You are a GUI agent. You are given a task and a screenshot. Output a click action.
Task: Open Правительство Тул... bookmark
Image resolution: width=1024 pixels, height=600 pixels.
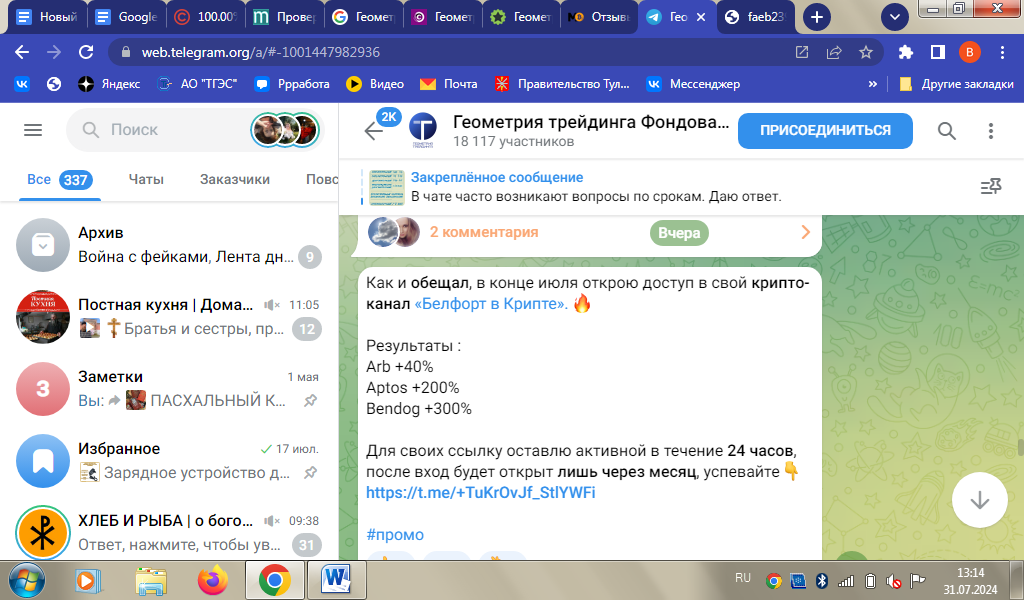(562, 84)
